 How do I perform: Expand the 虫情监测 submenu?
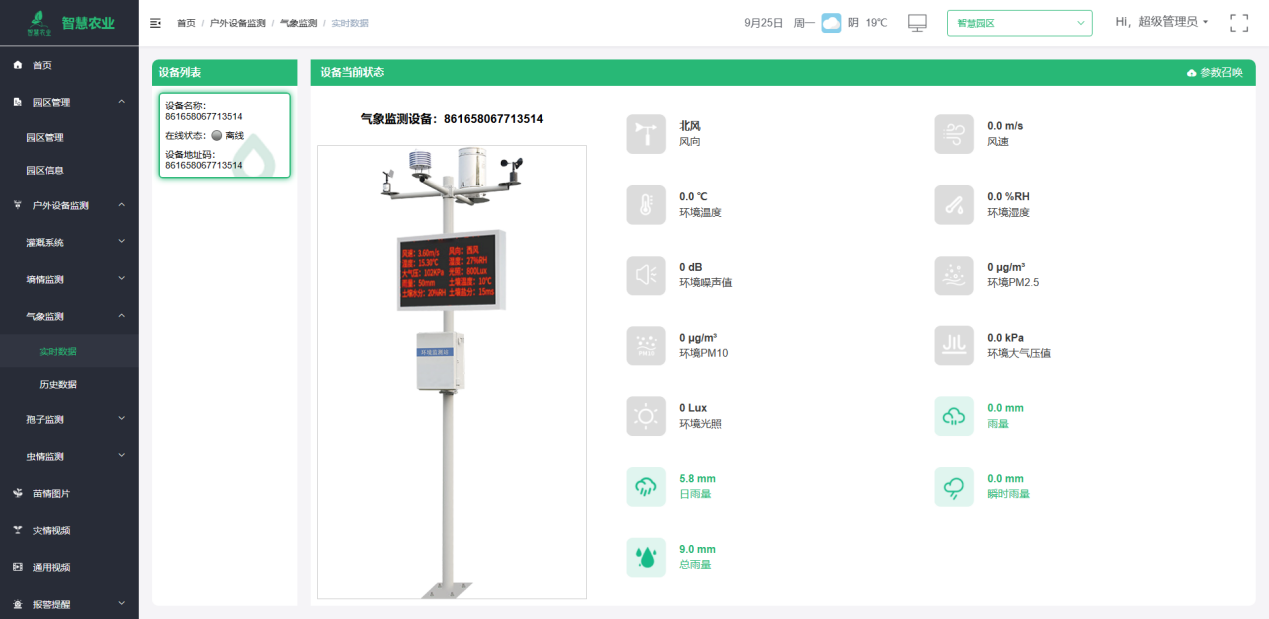121,456
